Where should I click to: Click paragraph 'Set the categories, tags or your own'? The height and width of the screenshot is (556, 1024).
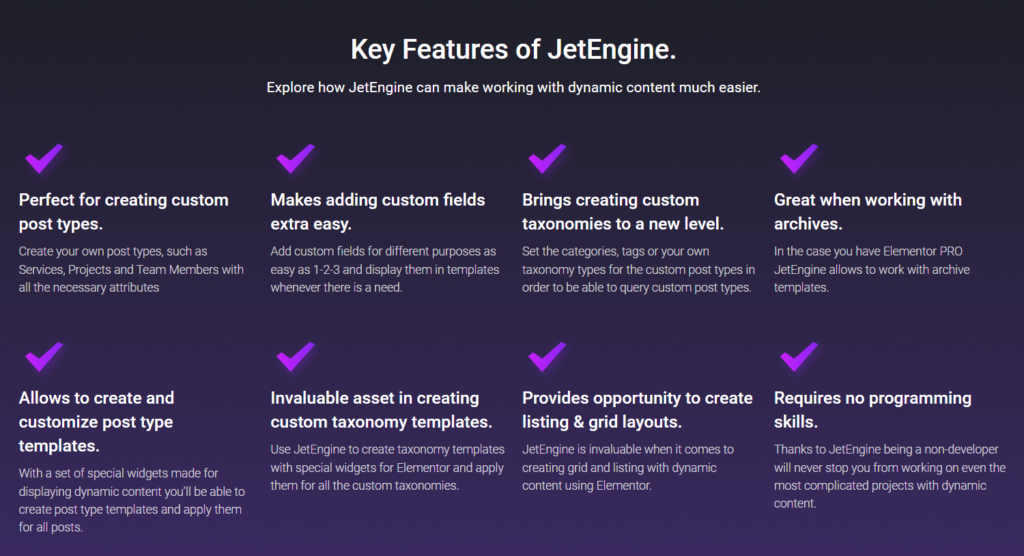coord(639,269)
